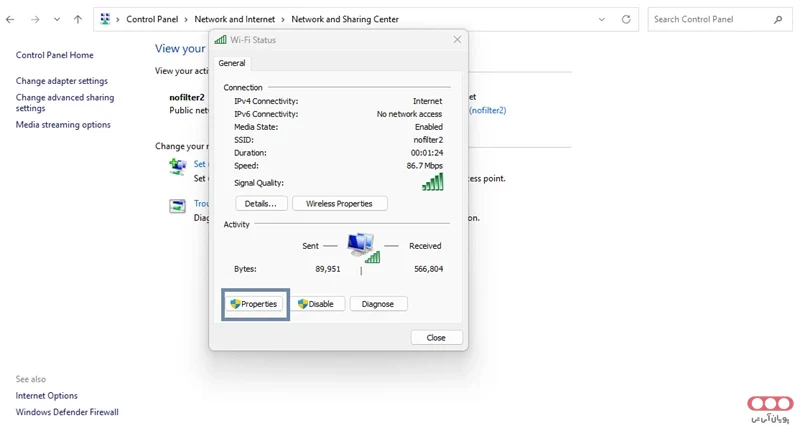Click the signal quality bars icon
Screen dimensions: 800x428
pyautogui.click(x=432, y=182)
